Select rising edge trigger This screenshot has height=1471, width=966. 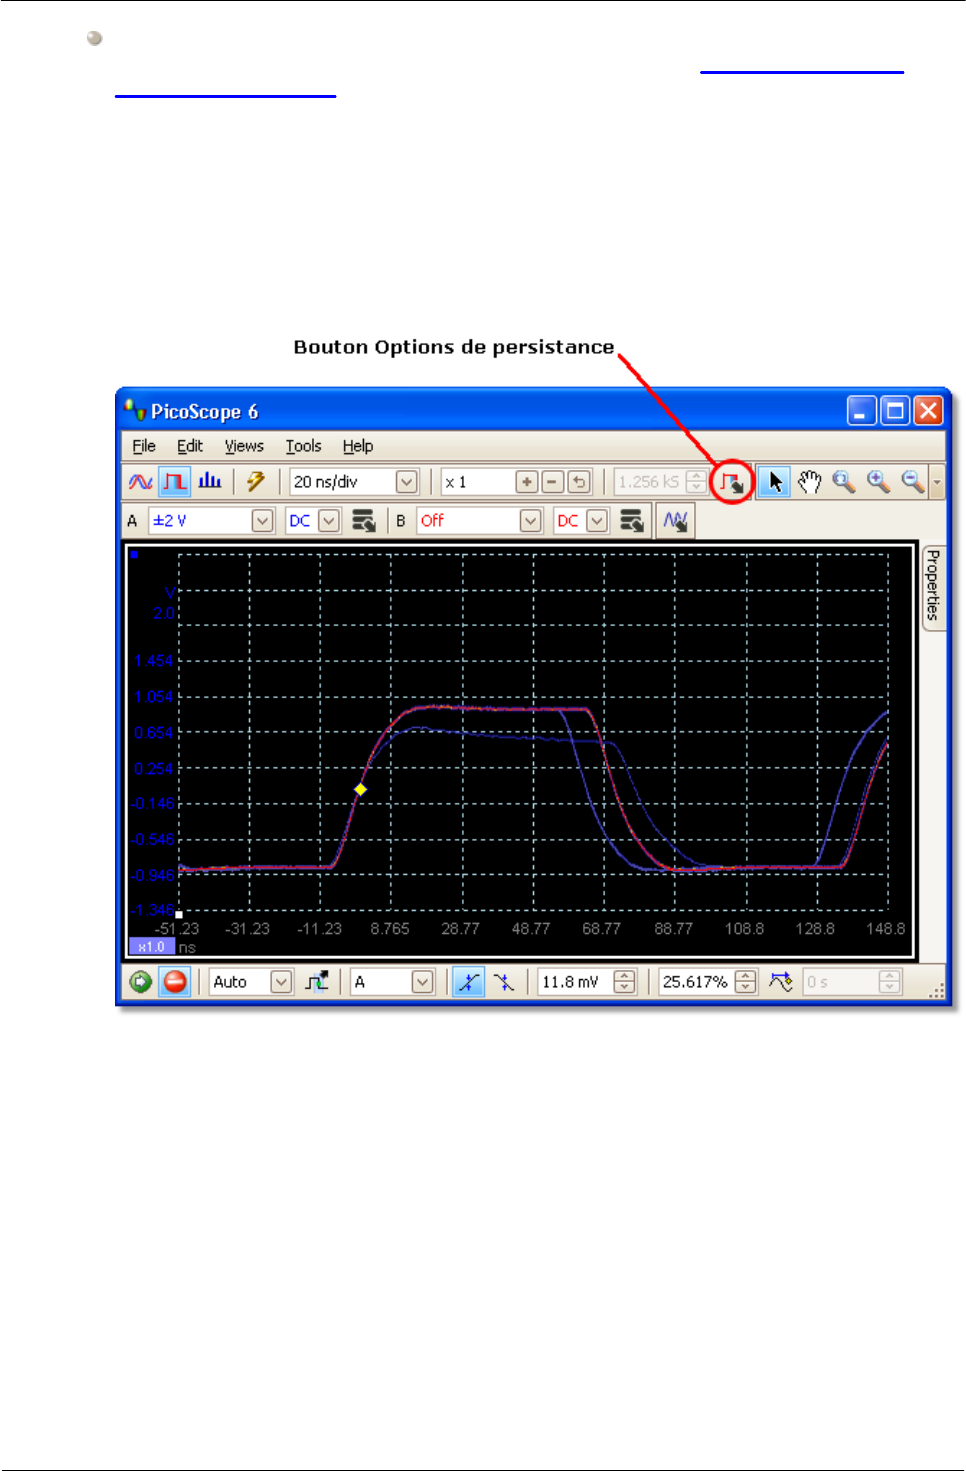coord(468,982)
